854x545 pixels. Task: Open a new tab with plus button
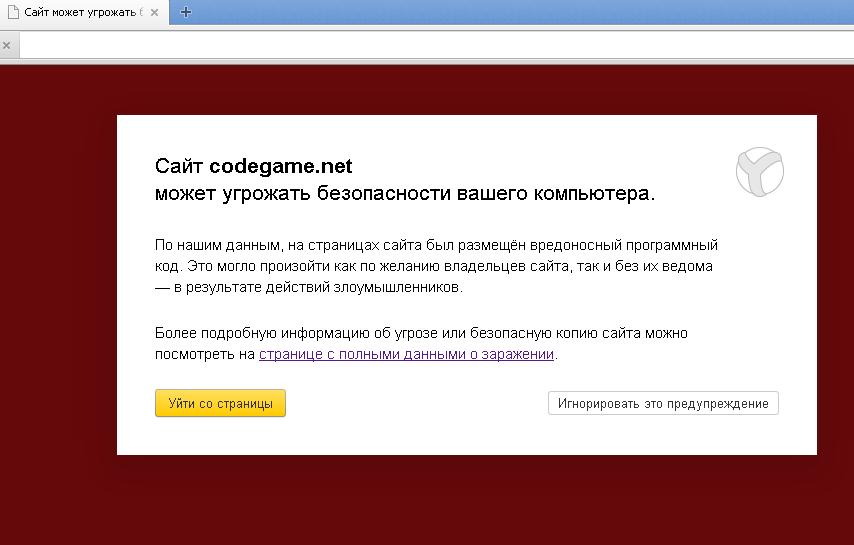pyautogui.click(x=186, y=12)
